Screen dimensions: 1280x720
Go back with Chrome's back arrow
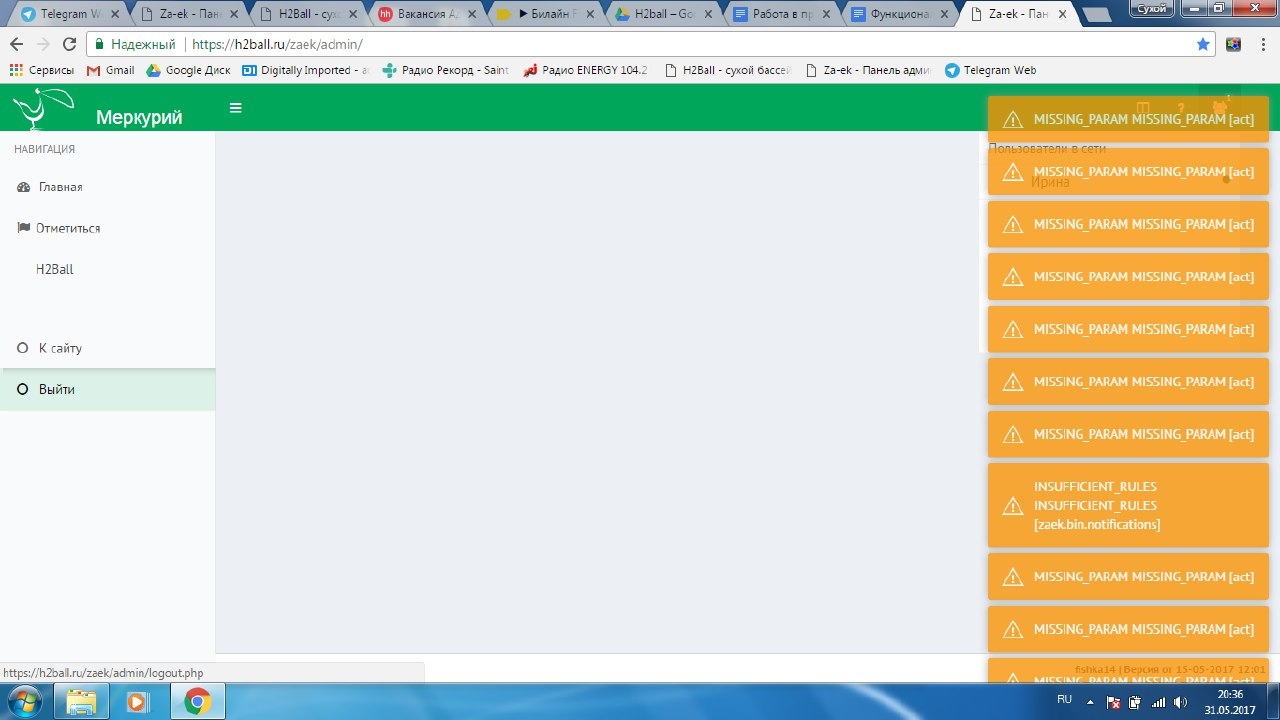pyautogui.click(x=16, y=45)
